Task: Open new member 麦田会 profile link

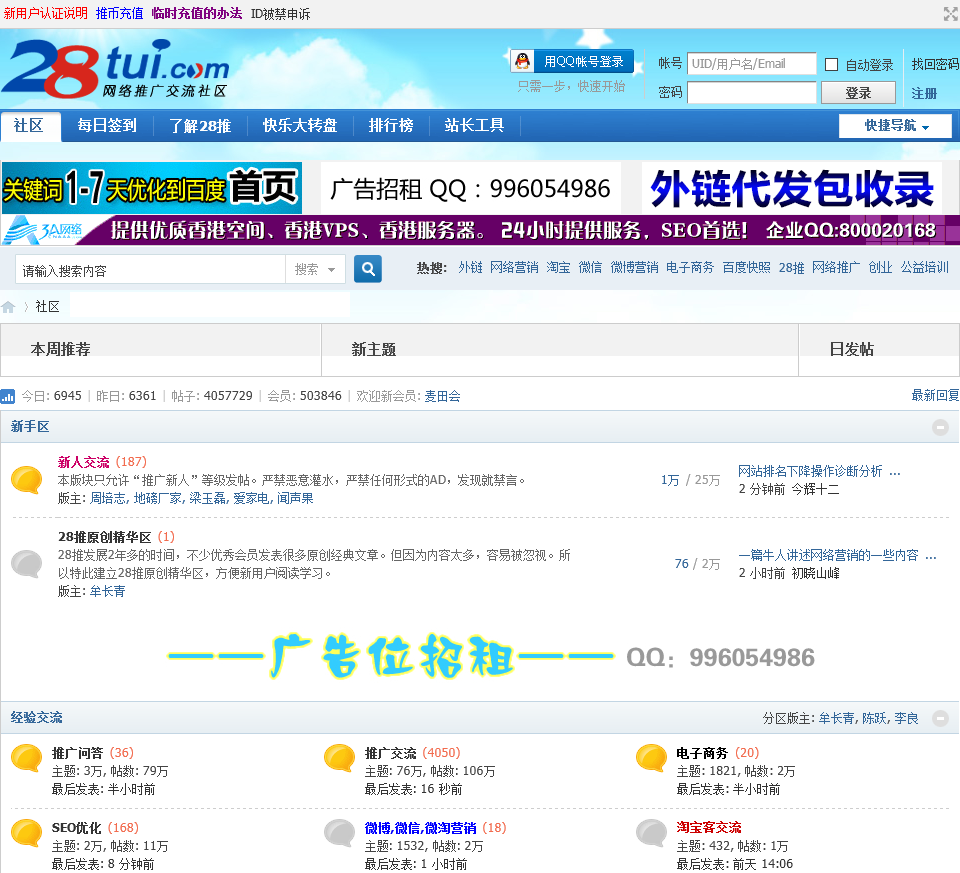Action: 442,396
